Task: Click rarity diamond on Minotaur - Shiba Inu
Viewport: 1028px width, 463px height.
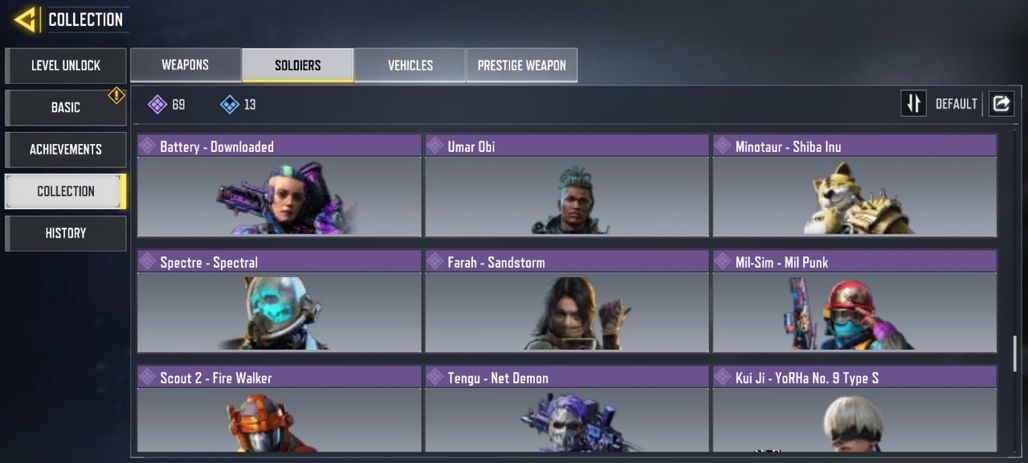Action: pos(722,146)
